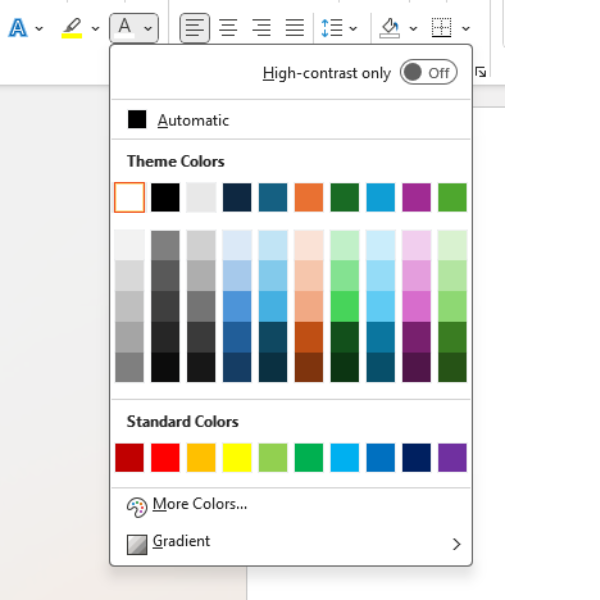Align text right
This screenshot has height=600, width=600.
coord(261,28)
